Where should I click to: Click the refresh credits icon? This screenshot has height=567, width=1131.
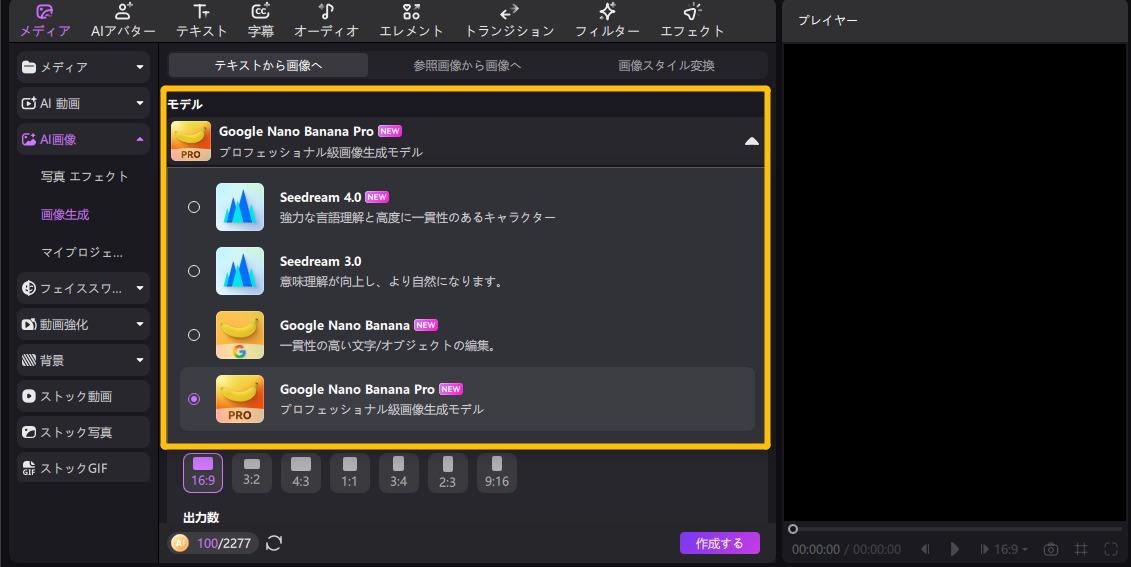[x=273, y=543]
